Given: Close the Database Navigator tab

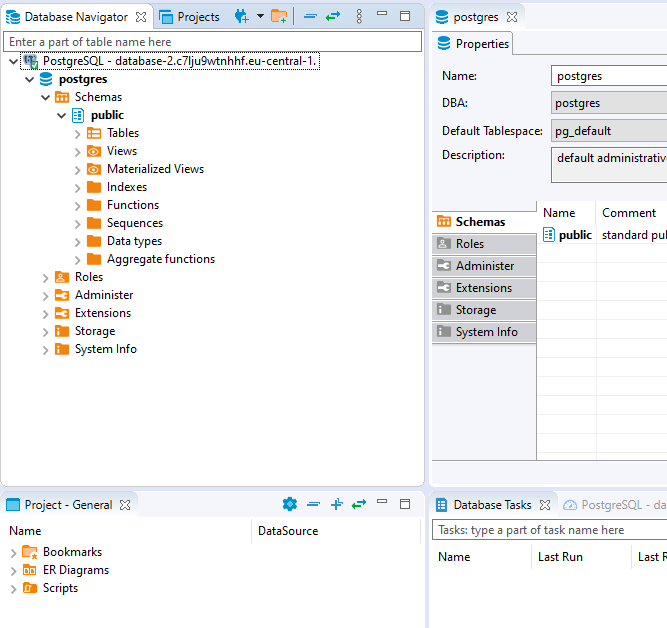Looking at the screenshot, I should point(141,17).
